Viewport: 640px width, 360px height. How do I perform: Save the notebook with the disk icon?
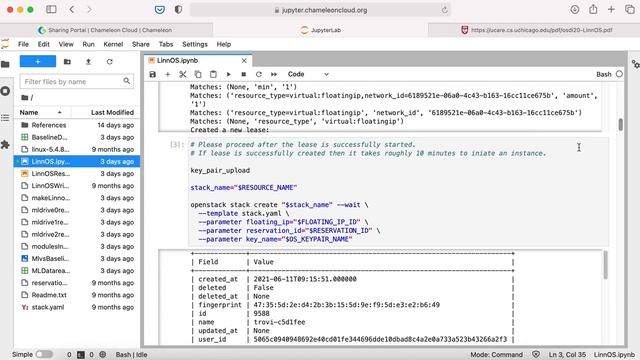point(153,74)
